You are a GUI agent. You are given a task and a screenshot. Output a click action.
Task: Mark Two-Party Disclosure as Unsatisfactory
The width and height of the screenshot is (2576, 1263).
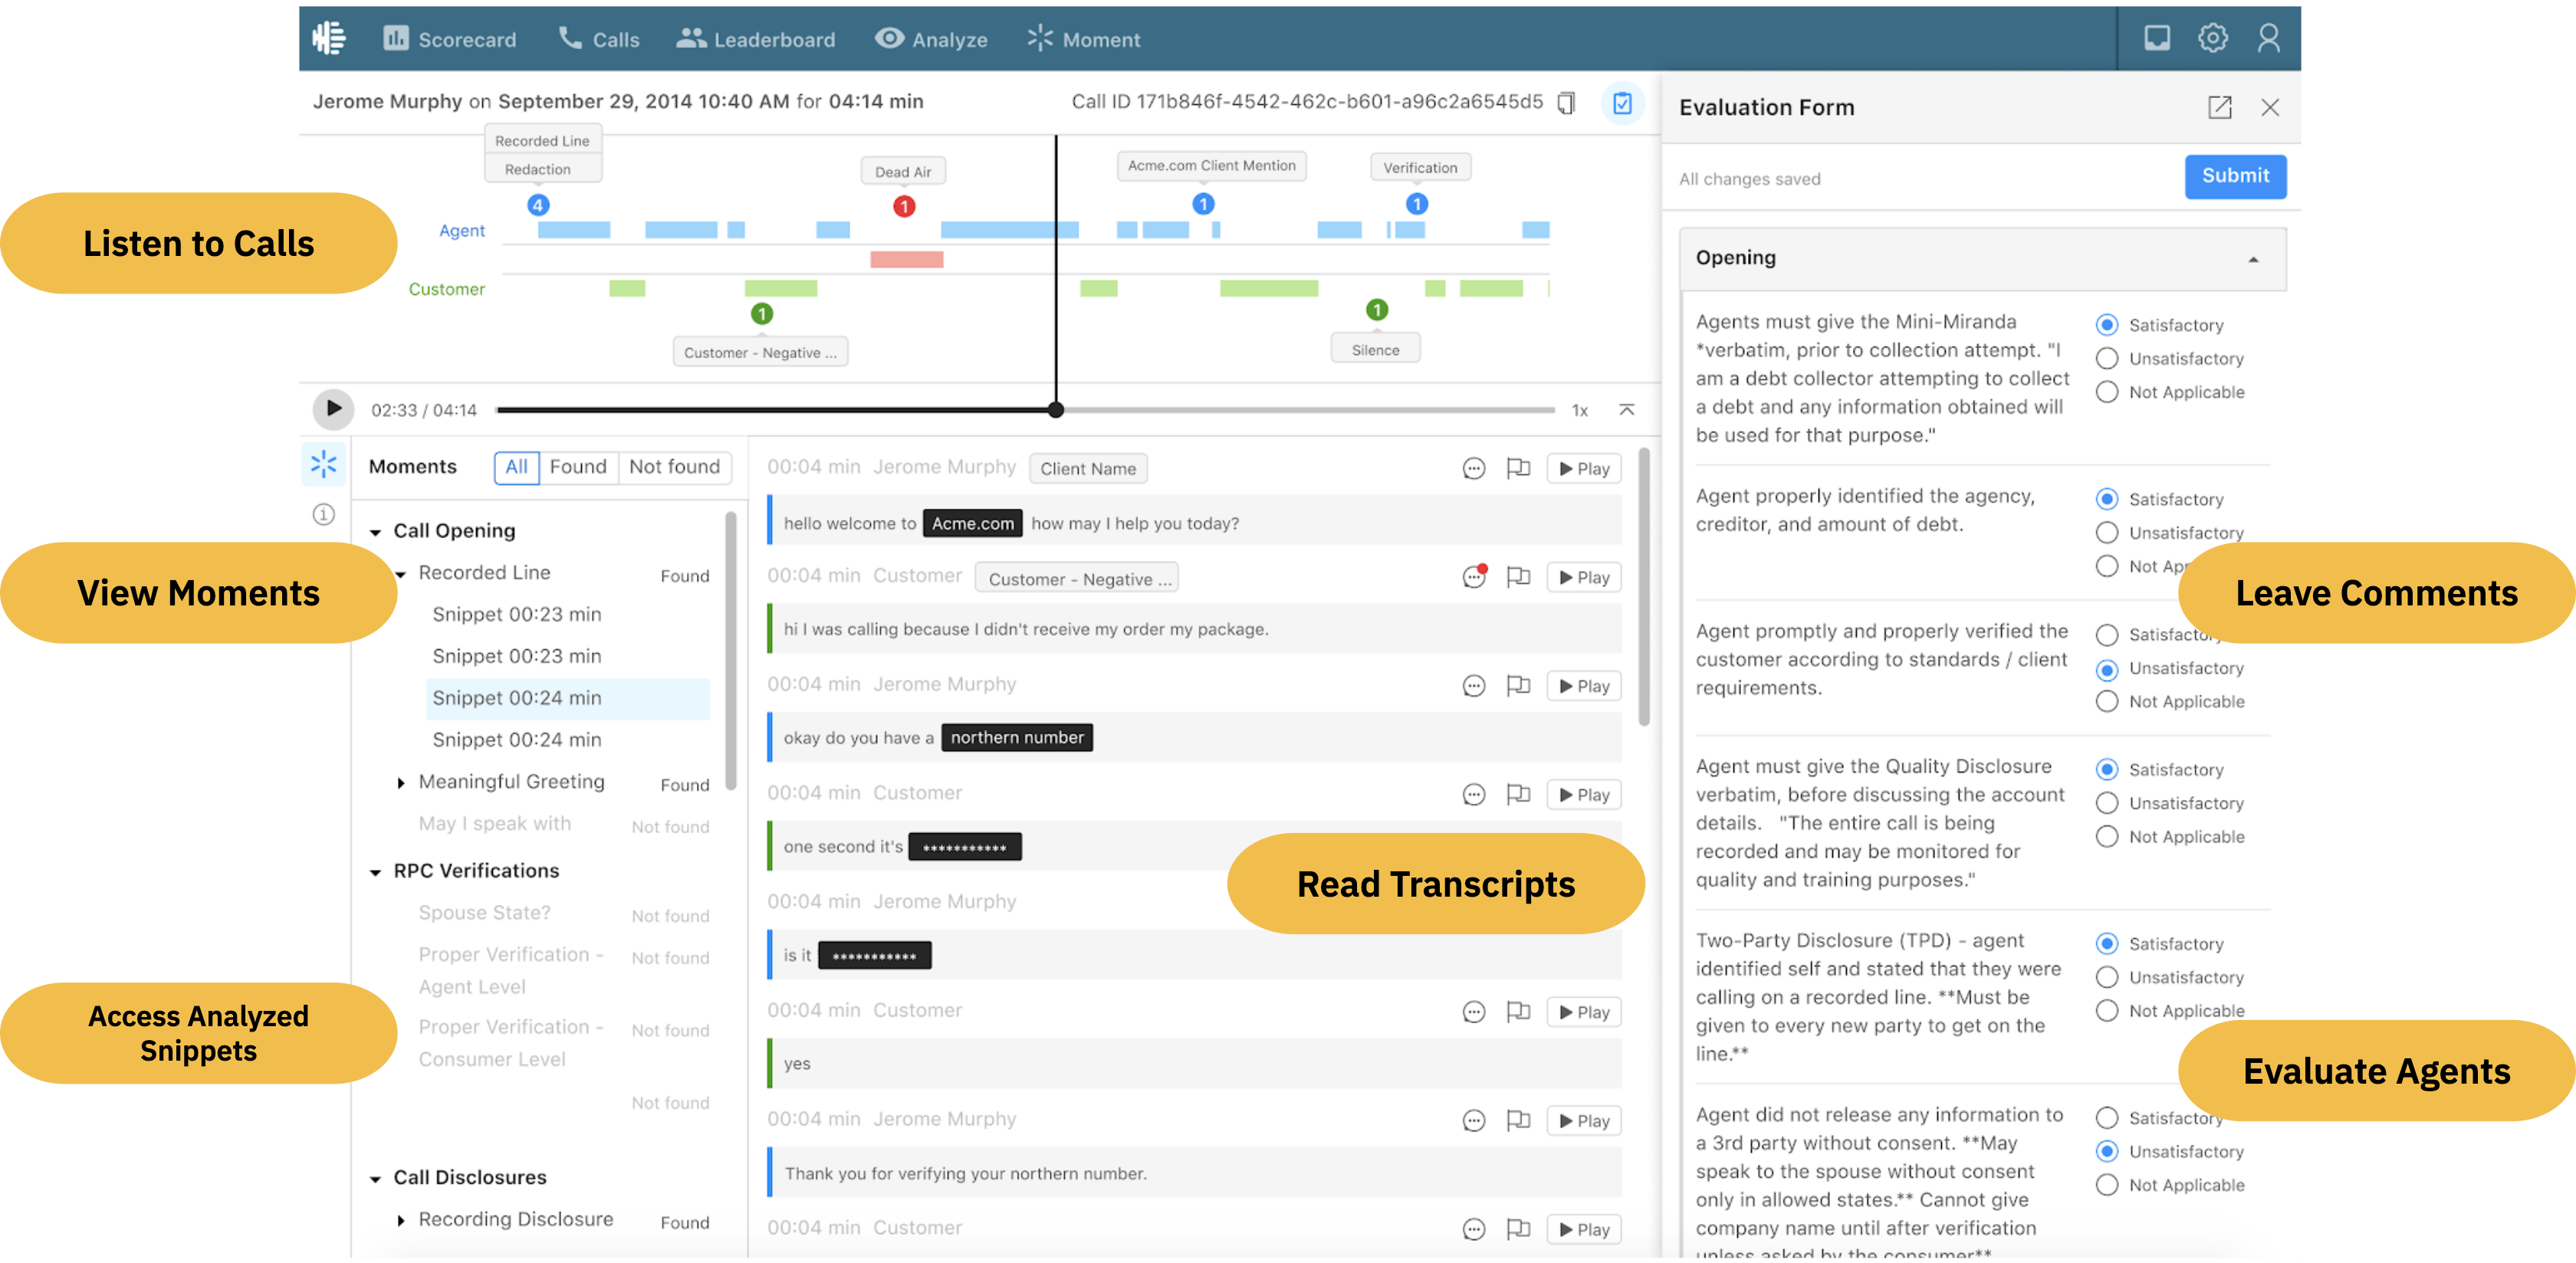[x=2106, y=977]
